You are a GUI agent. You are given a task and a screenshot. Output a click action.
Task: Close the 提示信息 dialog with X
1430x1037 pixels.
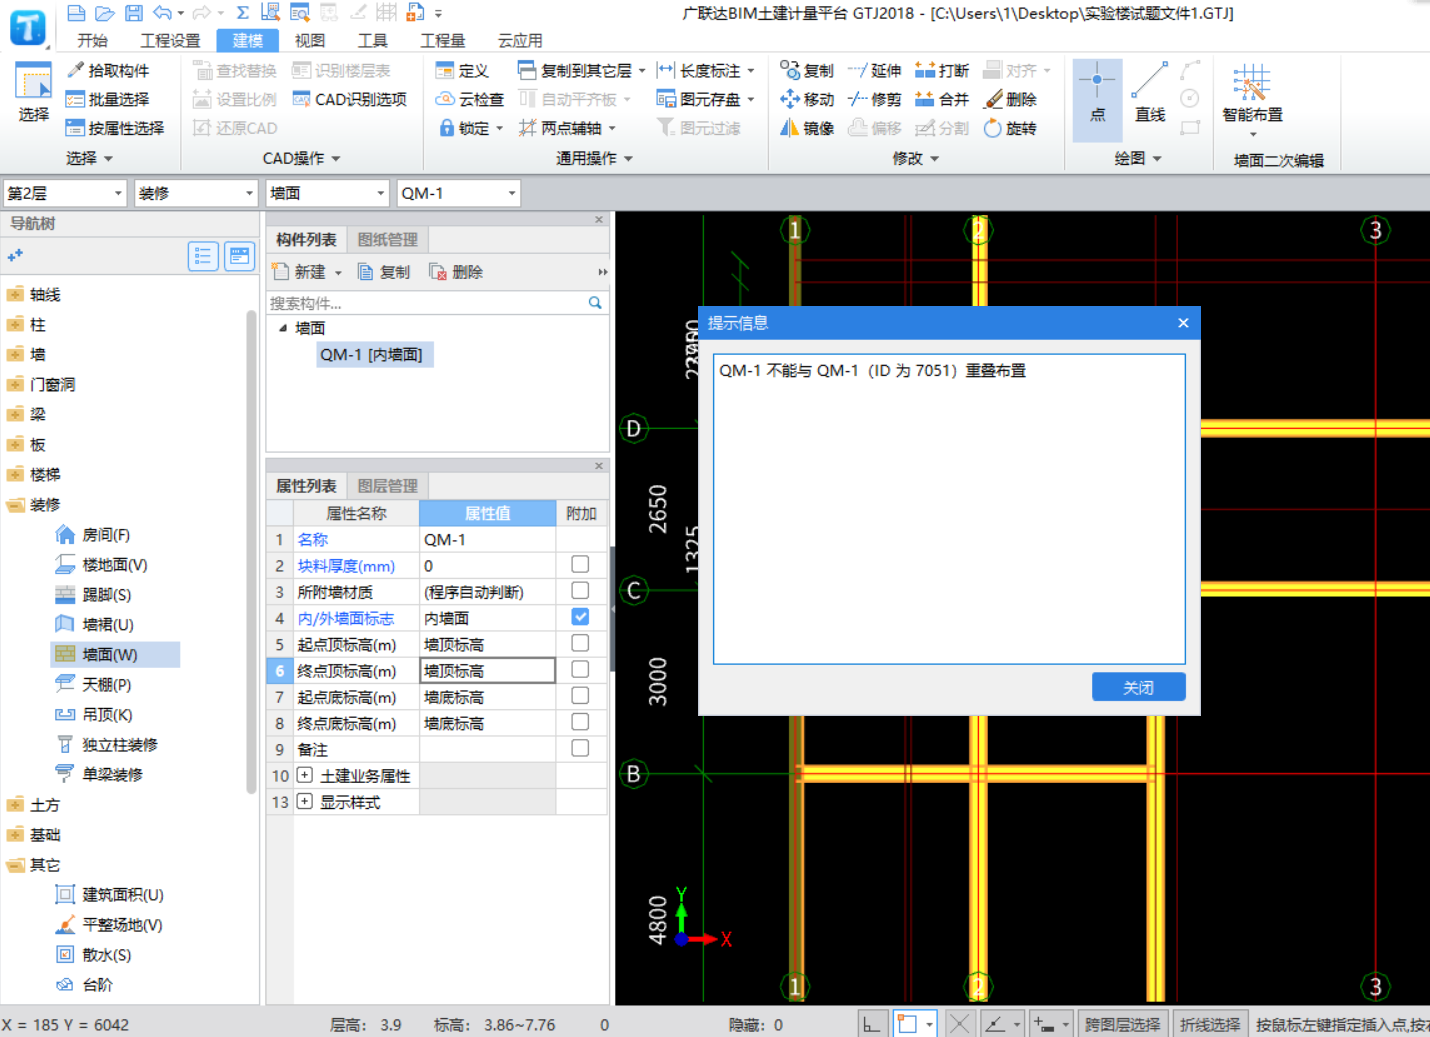click(1183, 323)
